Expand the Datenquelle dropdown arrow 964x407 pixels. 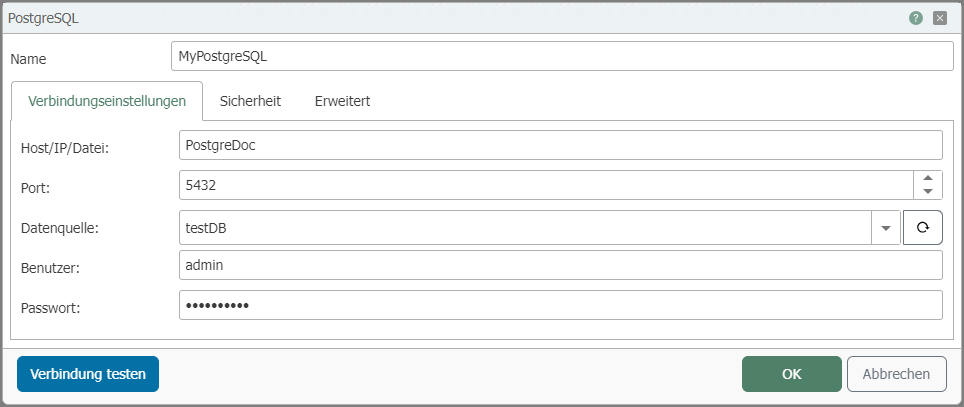[x=886, y=227]
